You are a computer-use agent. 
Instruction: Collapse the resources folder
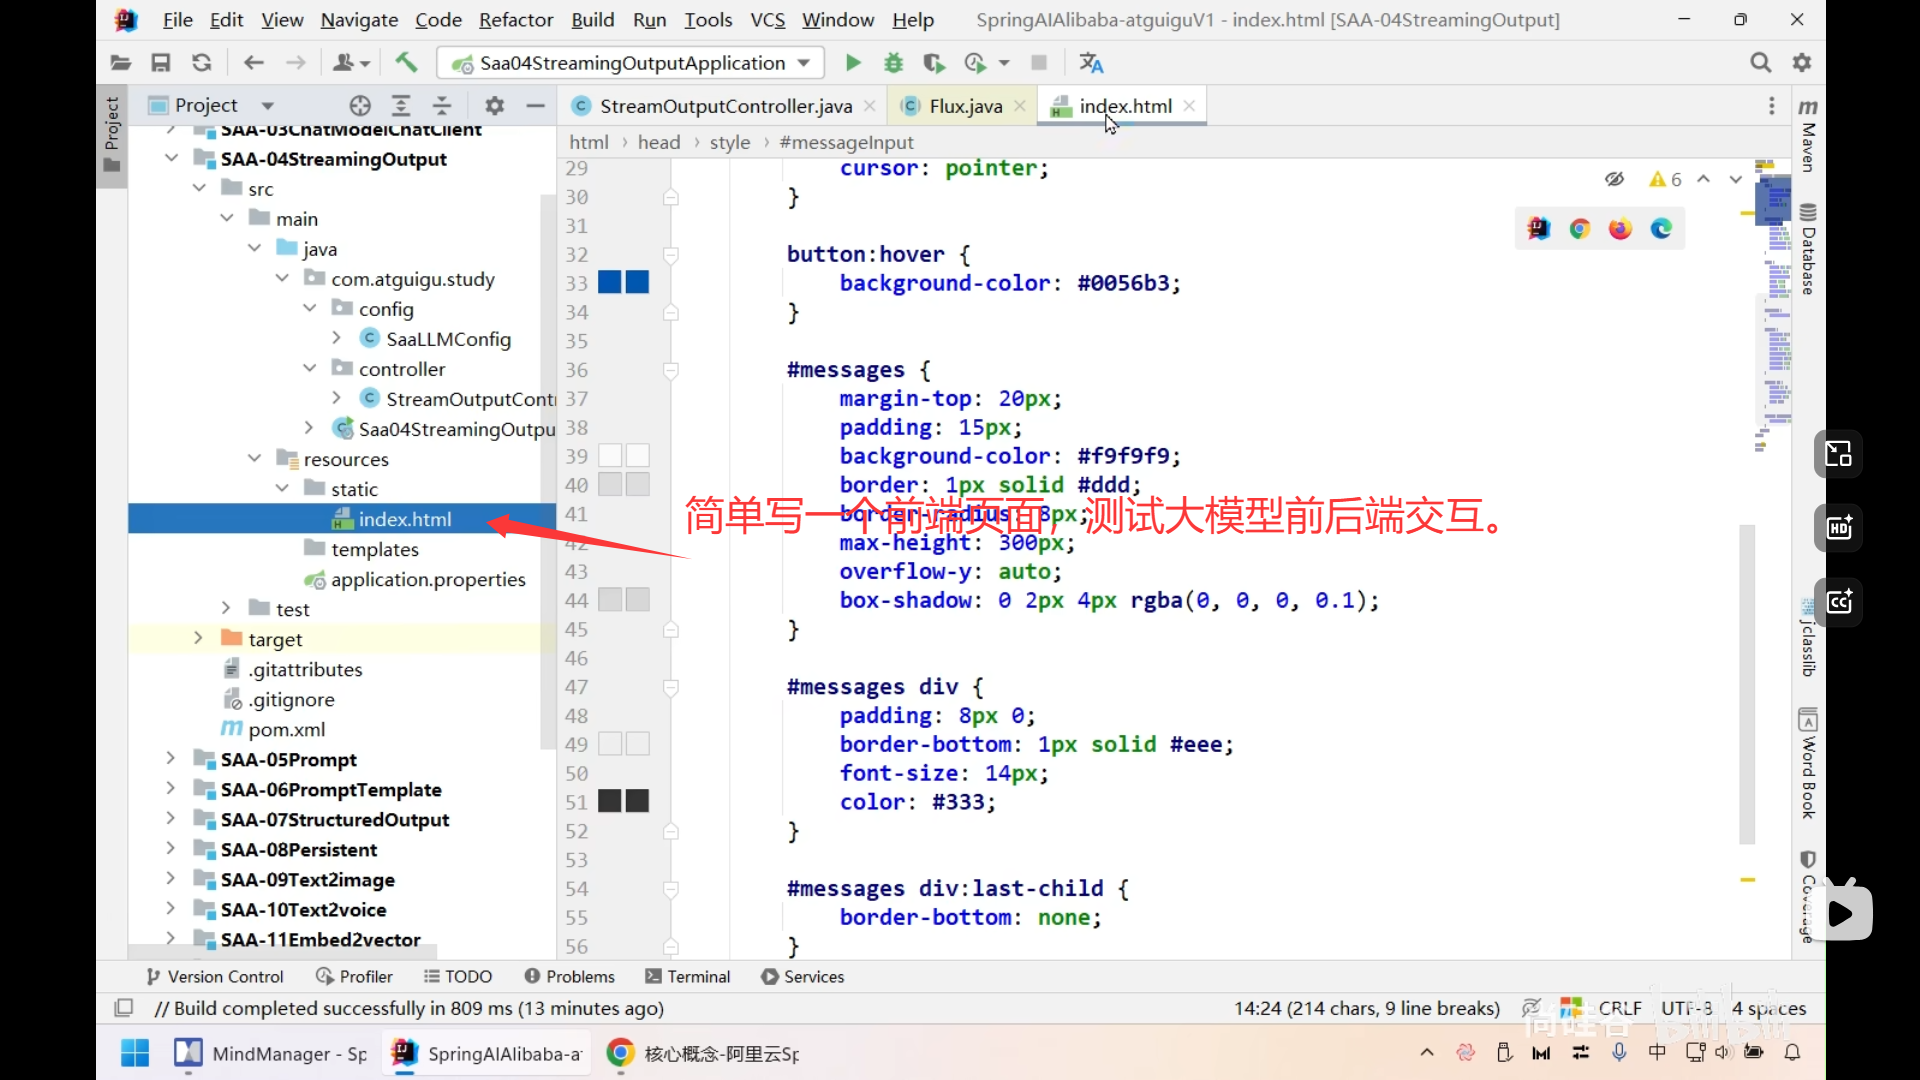[255, 459]
